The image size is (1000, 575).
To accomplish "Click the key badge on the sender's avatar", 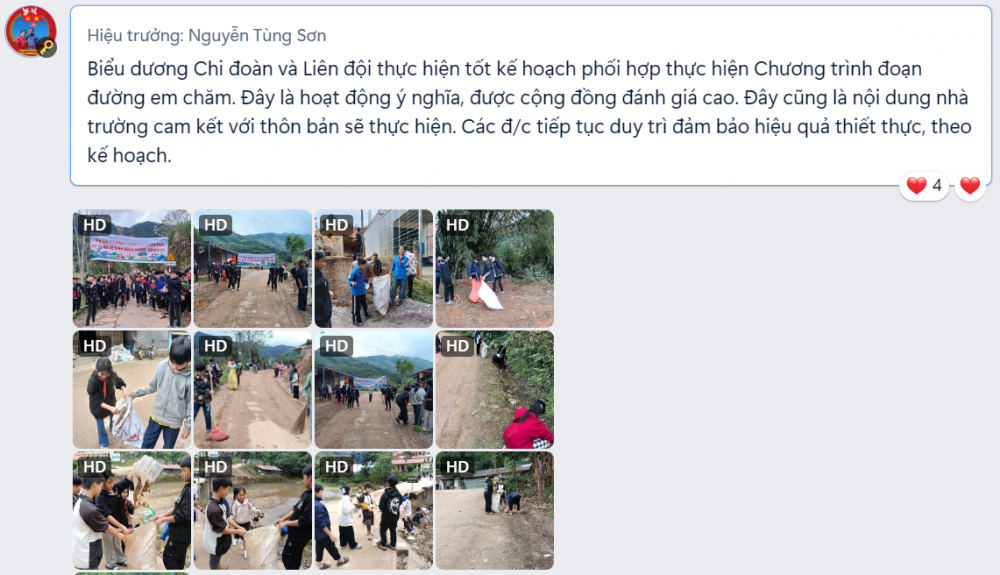I will coord(47,47).
